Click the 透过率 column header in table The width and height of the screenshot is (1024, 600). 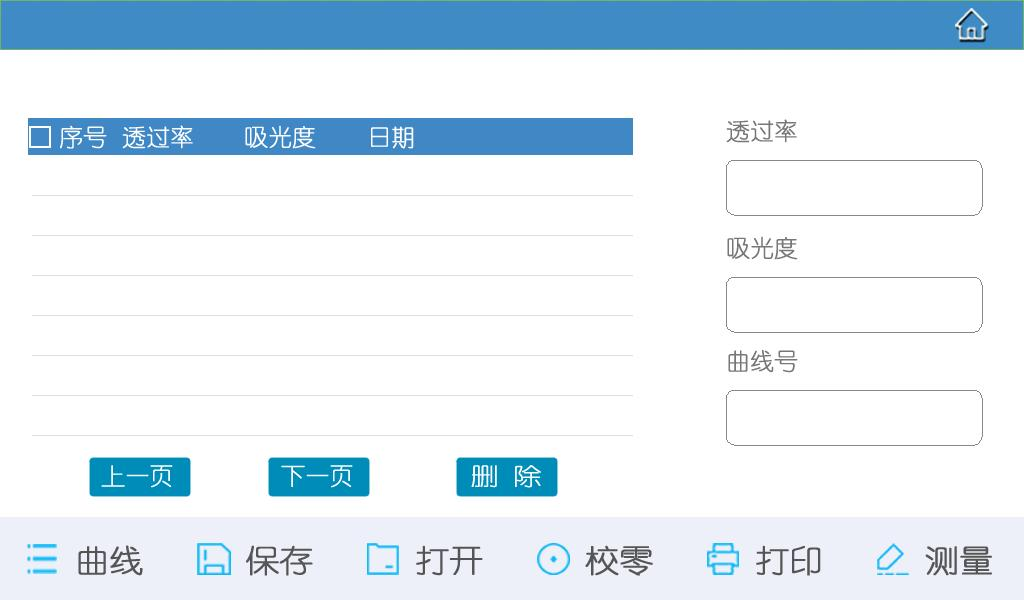(x=157, y=138)
